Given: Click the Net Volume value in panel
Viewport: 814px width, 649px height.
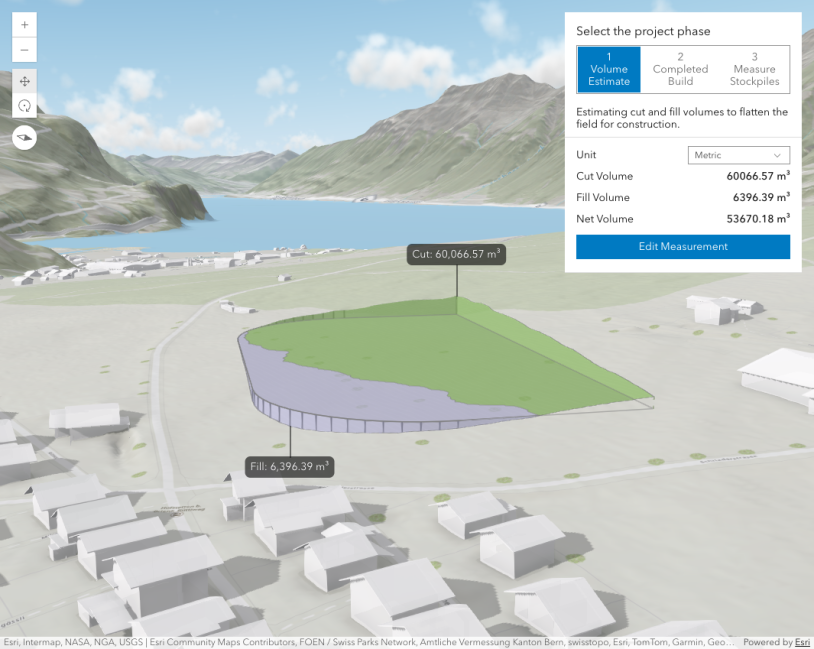Looking at the screenshot, I should click(x=758, y=219).
